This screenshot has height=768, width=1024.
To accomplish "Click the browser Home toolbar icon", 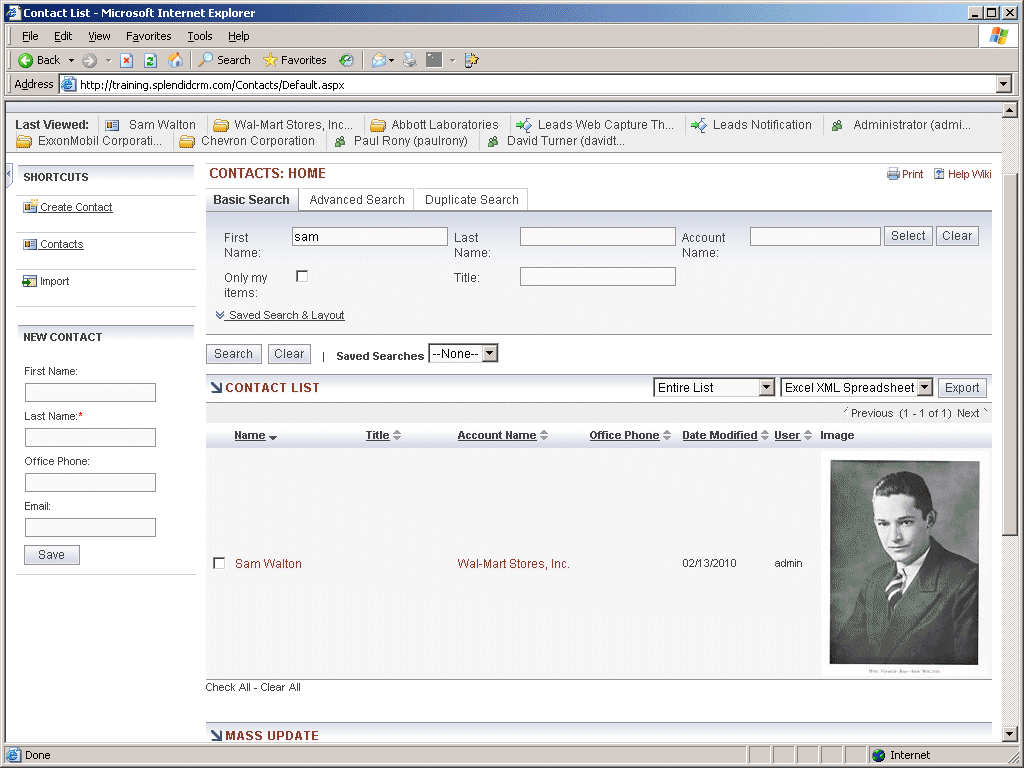I will coord(175,60).
